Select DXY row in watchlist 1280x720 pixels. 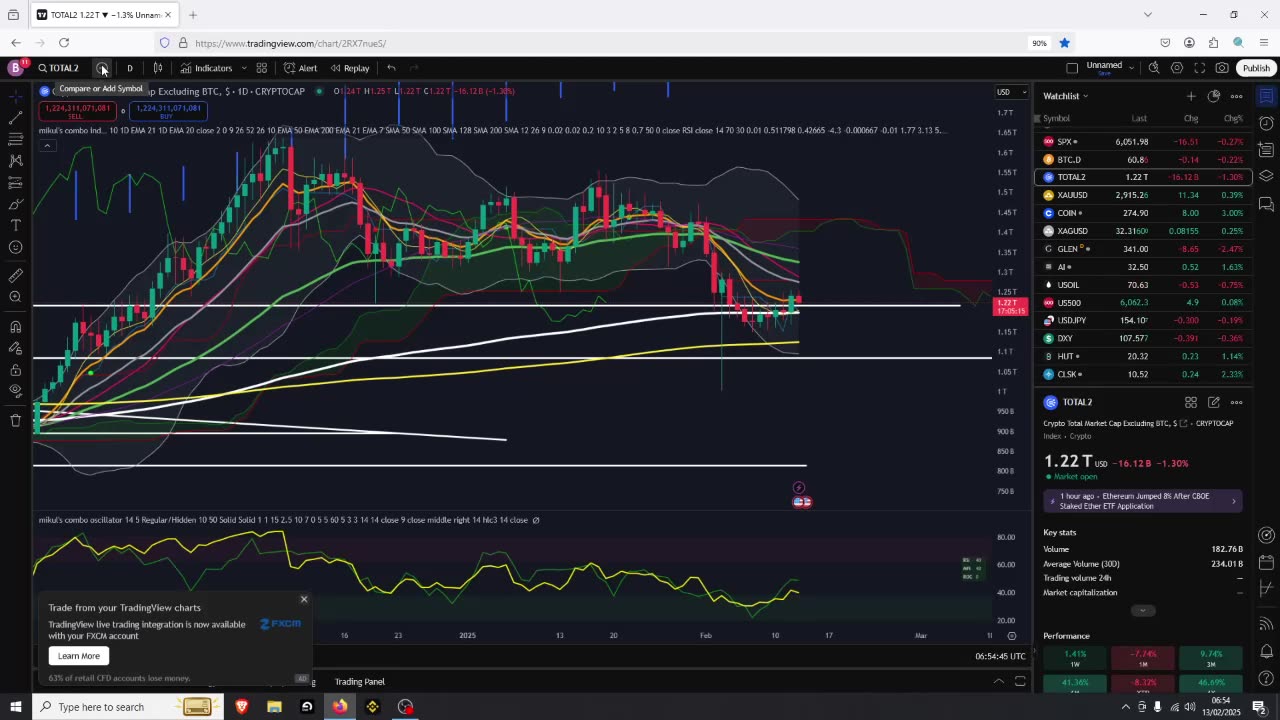click(1143, 338)
